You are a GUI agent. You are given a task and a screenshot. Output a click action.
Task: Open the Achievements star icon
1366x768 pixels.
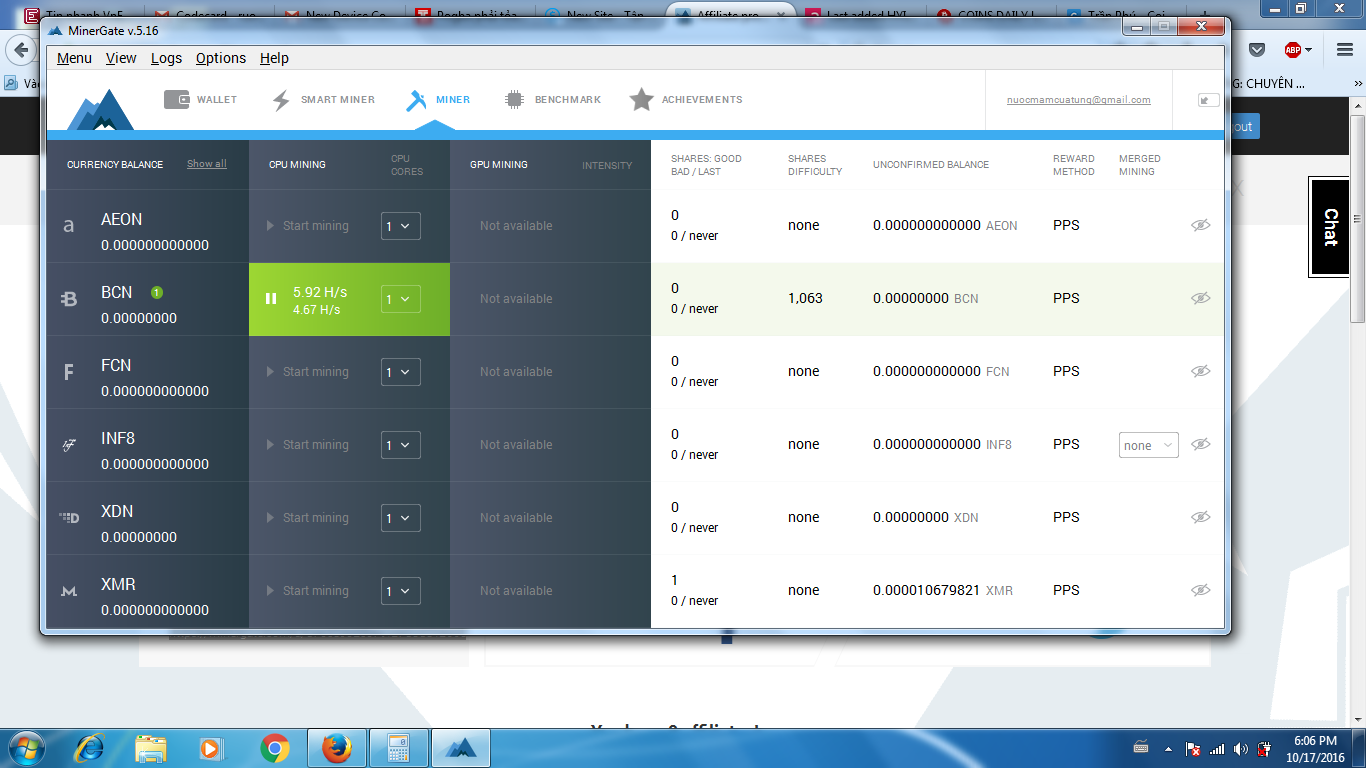coord(641,100)
